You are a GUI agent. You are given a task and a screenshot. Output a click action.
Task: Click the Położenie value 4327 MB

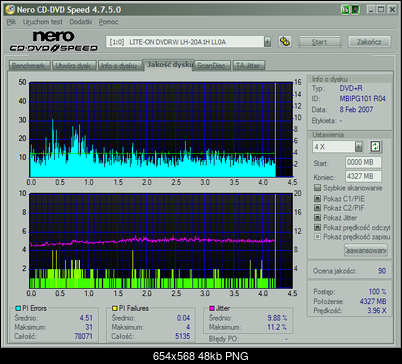click(373, 301)
